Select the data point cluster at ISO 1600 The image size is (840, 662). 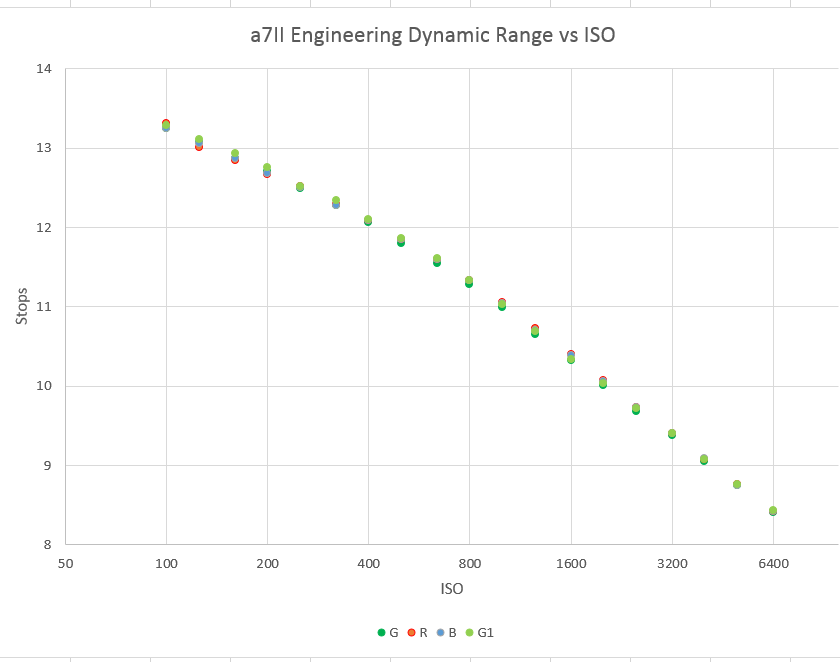(571, 357)
